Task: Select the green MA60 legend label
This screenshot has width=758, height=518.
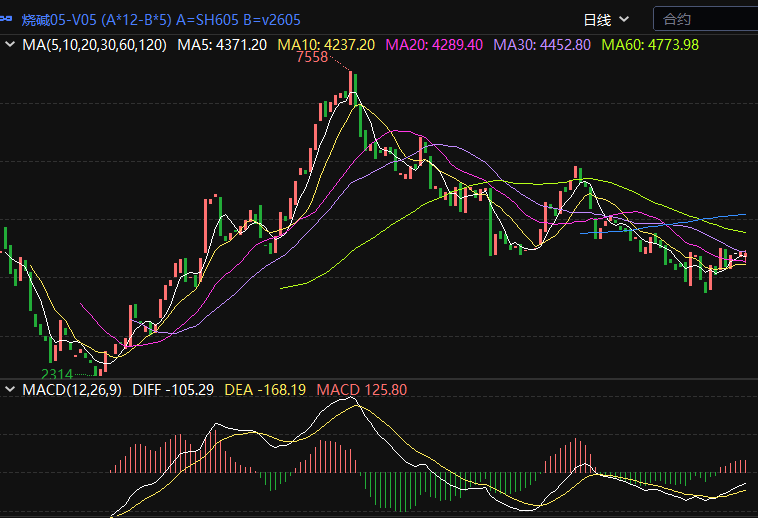Action: [649, 45]
